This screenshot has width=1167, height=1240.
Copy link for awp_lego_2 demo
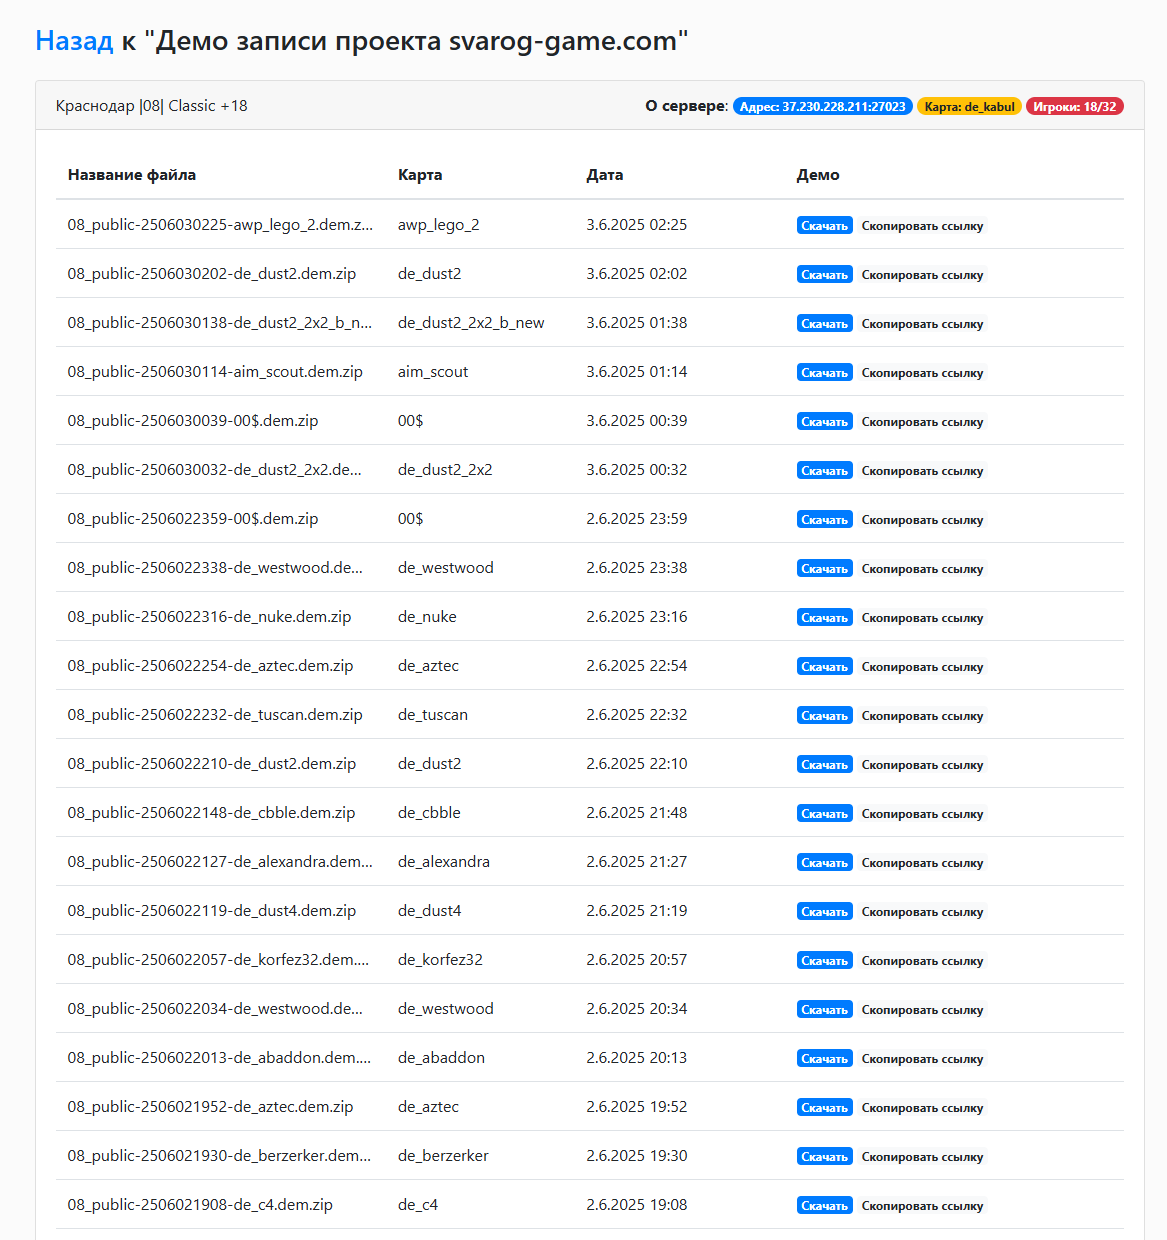[x=923, y=225]
